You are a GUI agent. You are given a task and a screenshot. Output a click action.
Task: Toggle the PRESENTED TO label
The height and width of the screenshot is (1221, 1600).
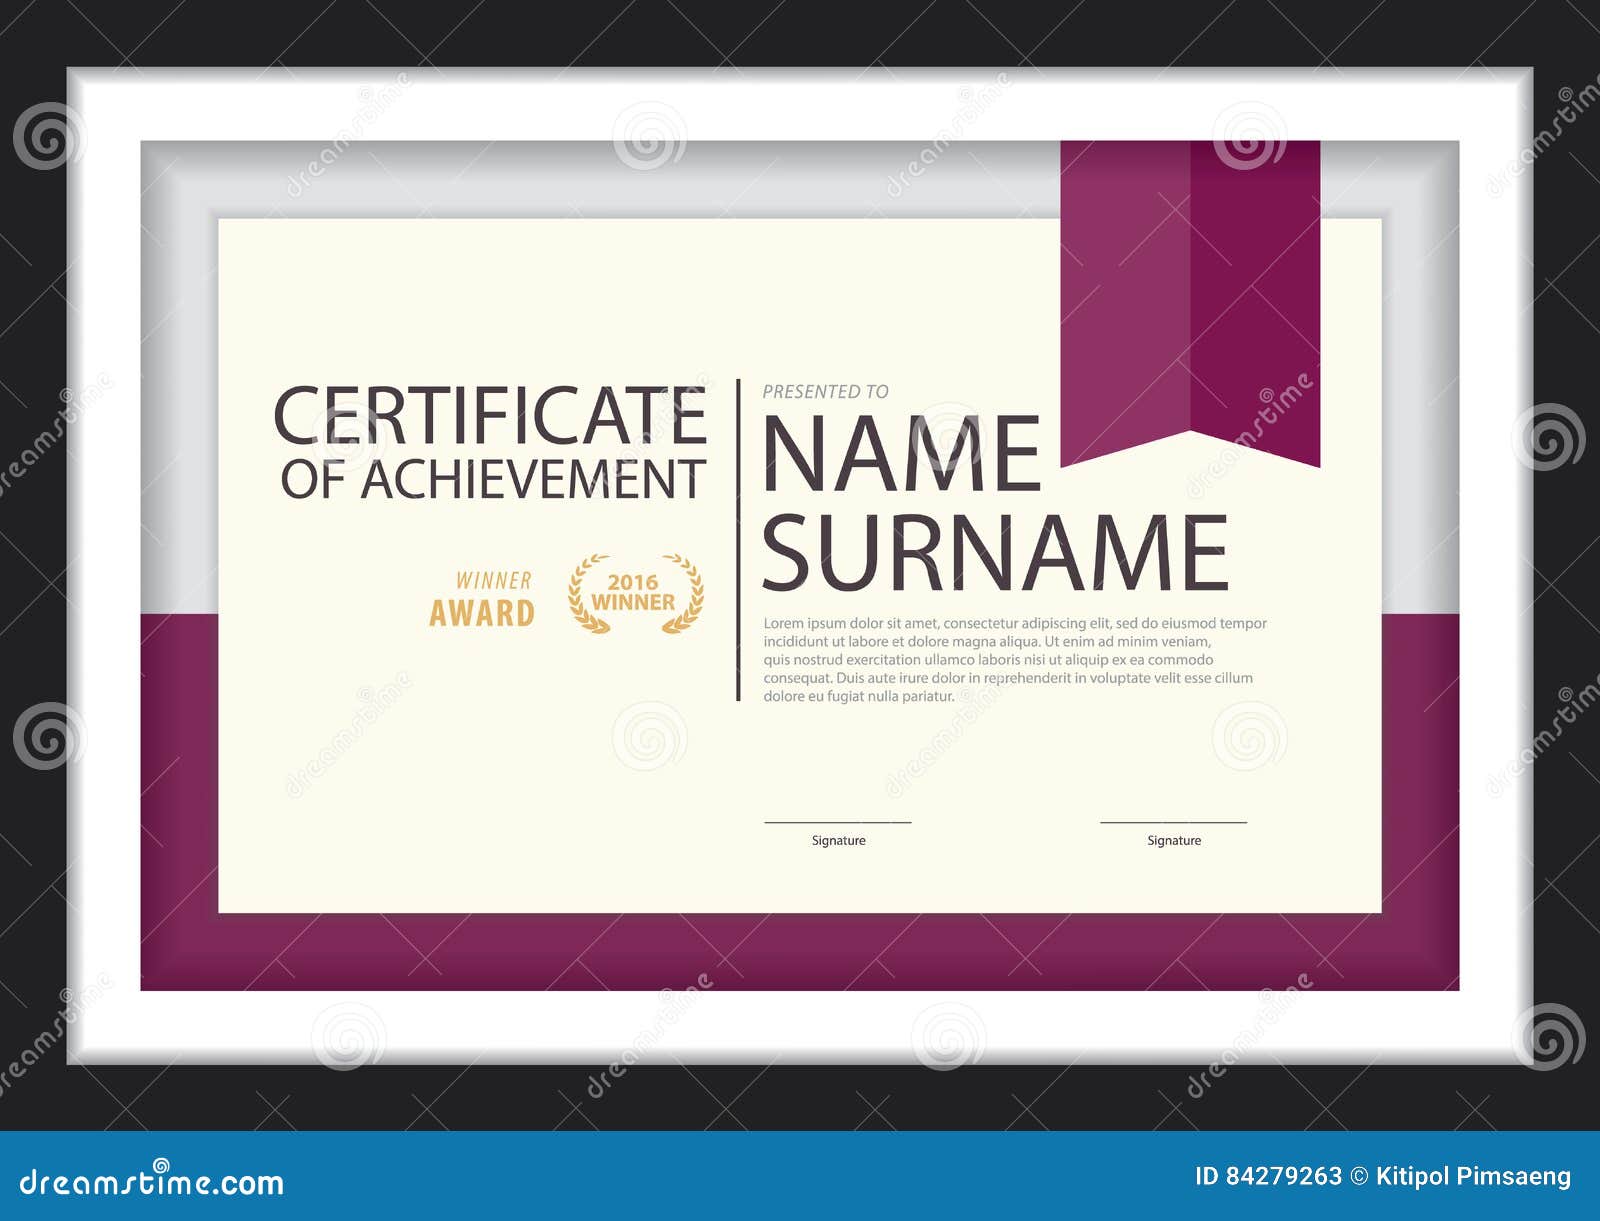[x=823, y=390]
